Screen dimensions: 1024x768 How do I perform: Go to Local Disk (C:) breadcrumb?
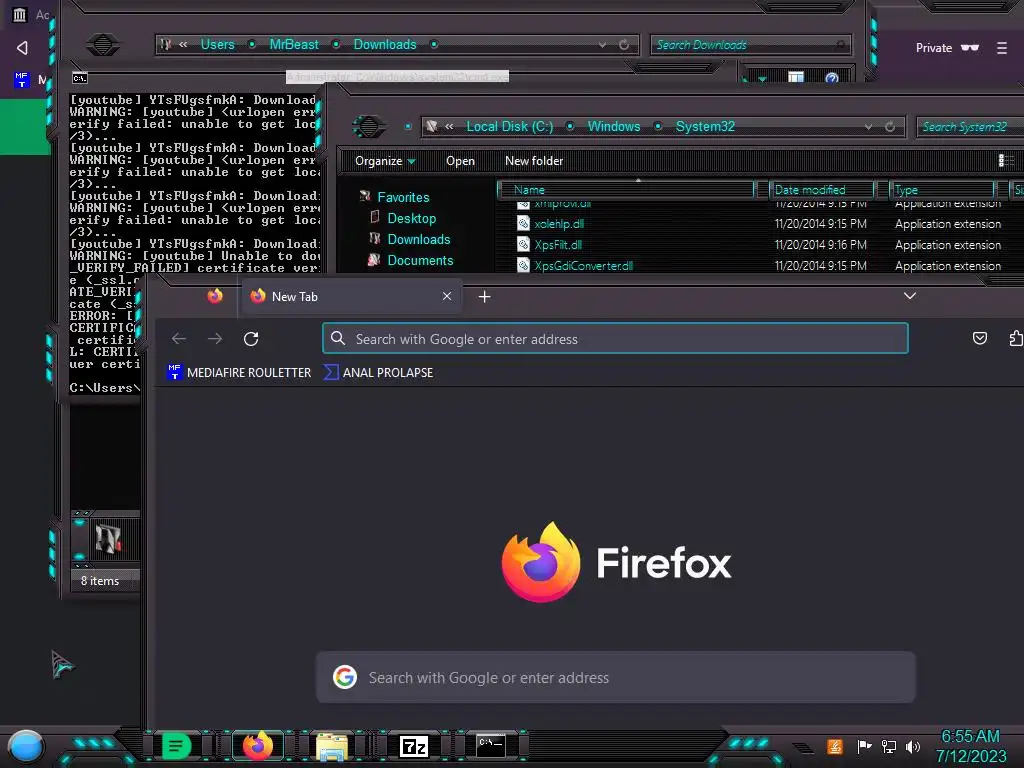tap(509, 127)
